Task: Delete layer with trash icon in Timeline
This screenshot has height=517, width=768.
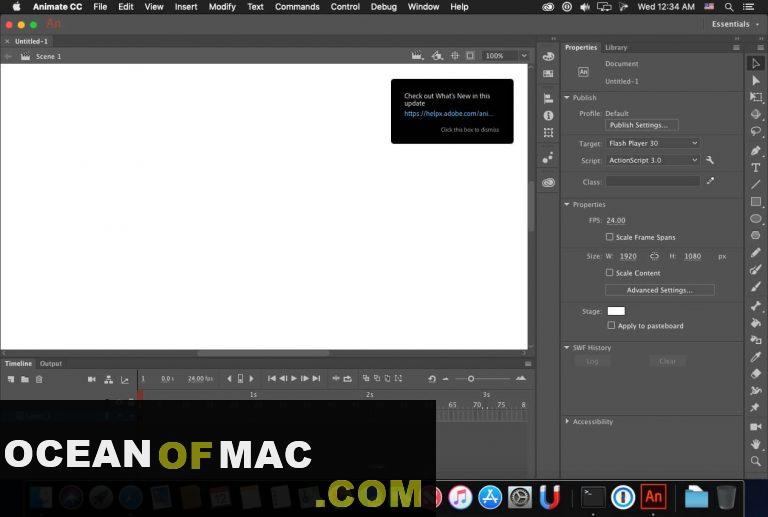Action: pos(39,379)
